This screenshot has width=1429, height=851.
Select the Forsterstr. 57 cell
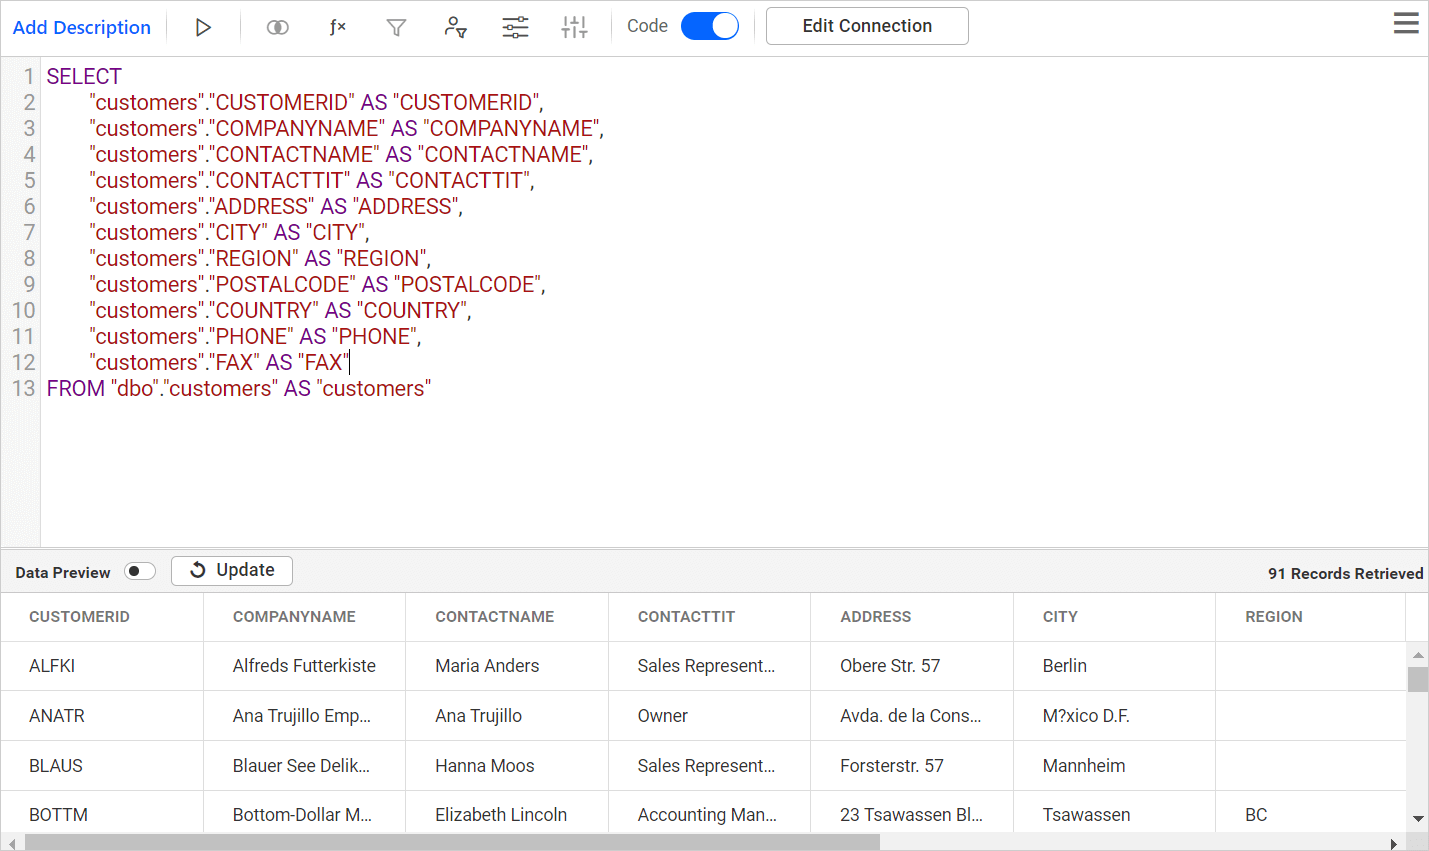(912, 766)
